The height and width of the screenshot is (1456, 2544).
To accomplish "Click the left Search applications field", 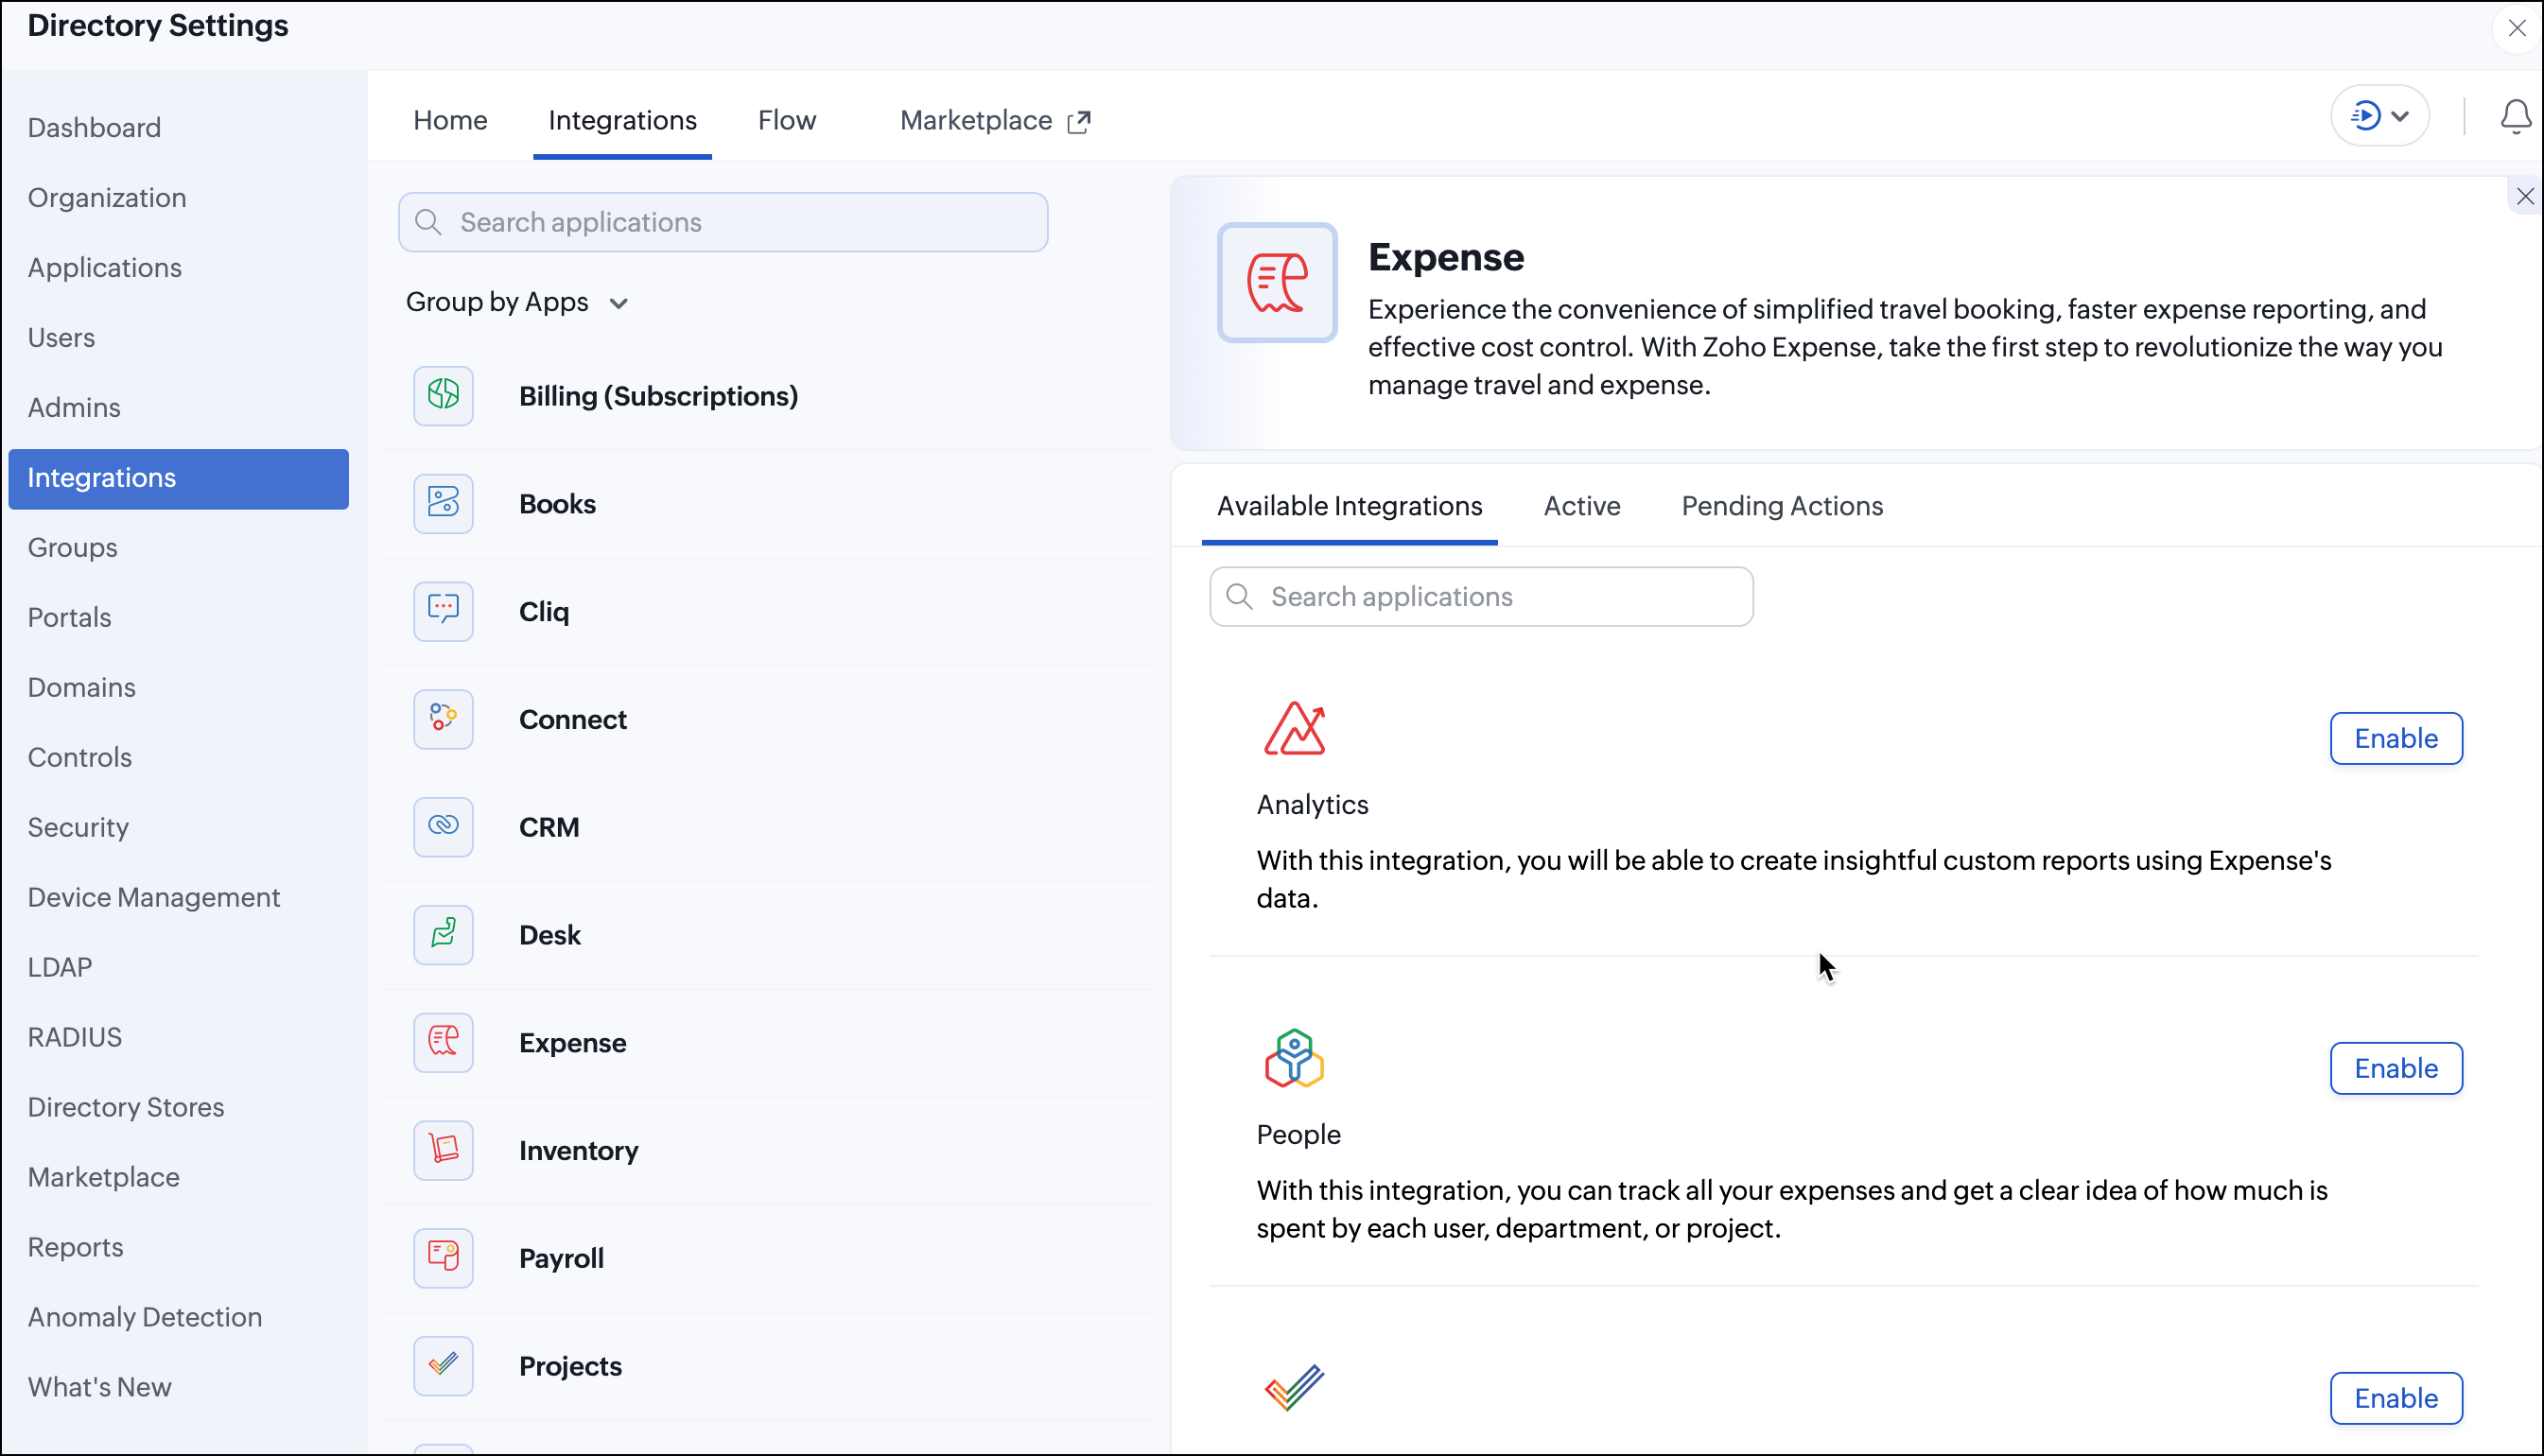I will (x=723, y=223).
